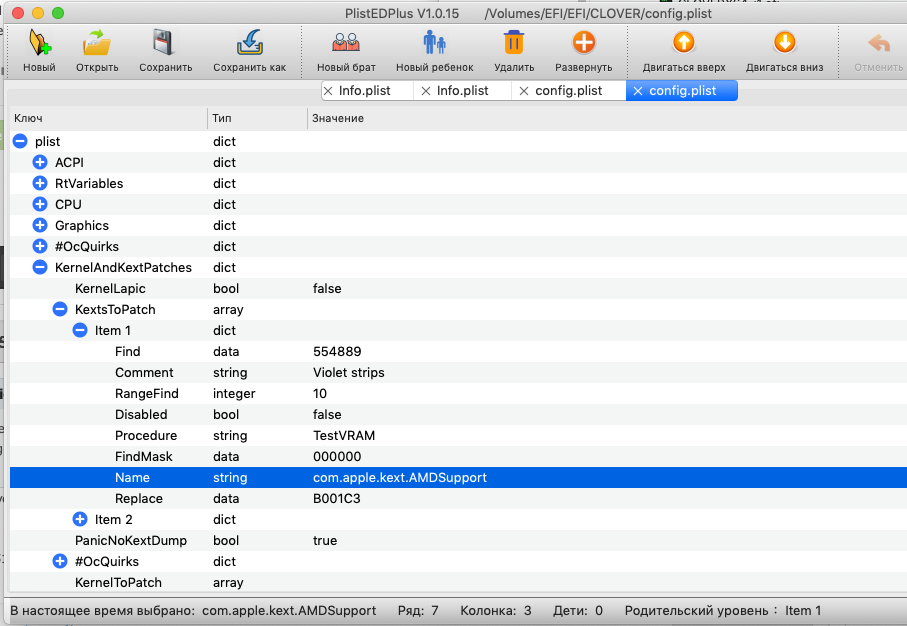Collapse the KextsToPatch array
Viewport: 907px width, 626px height.
(x=60, y=310)
